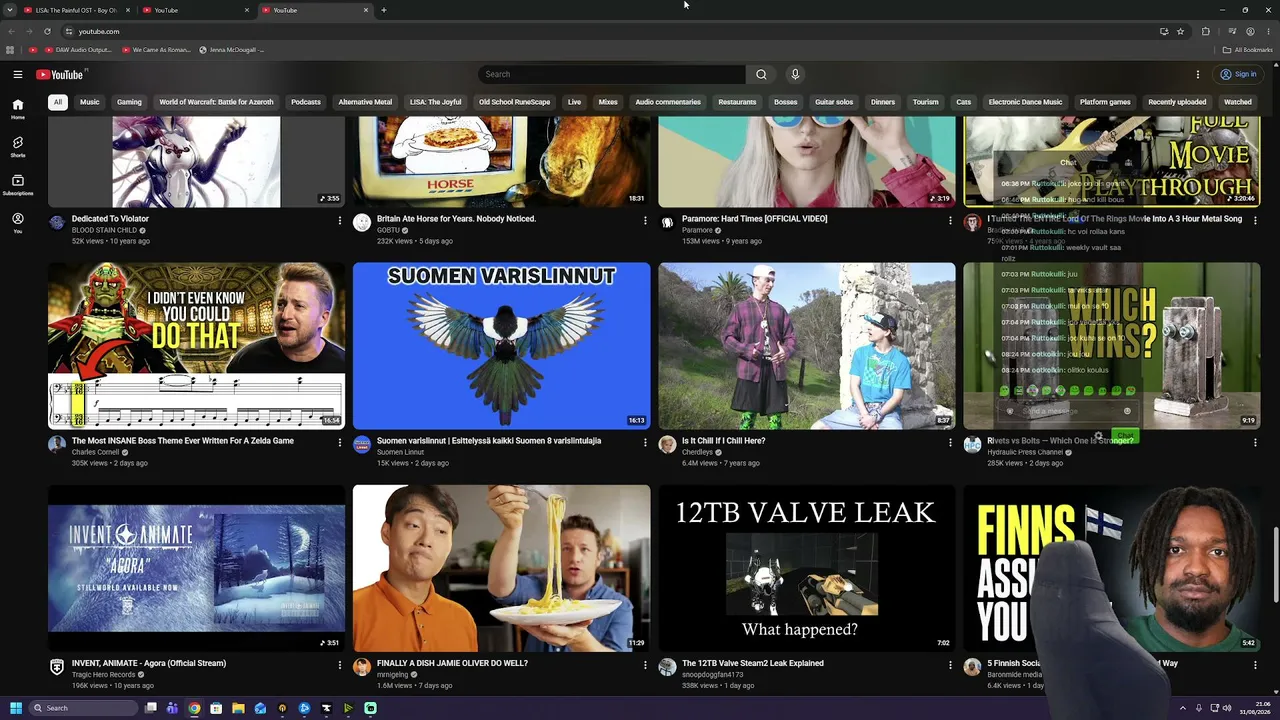This screenshot has height=720, width=1280.
Task: Open Chrome from the Windows taskbar
Action: 194,708
